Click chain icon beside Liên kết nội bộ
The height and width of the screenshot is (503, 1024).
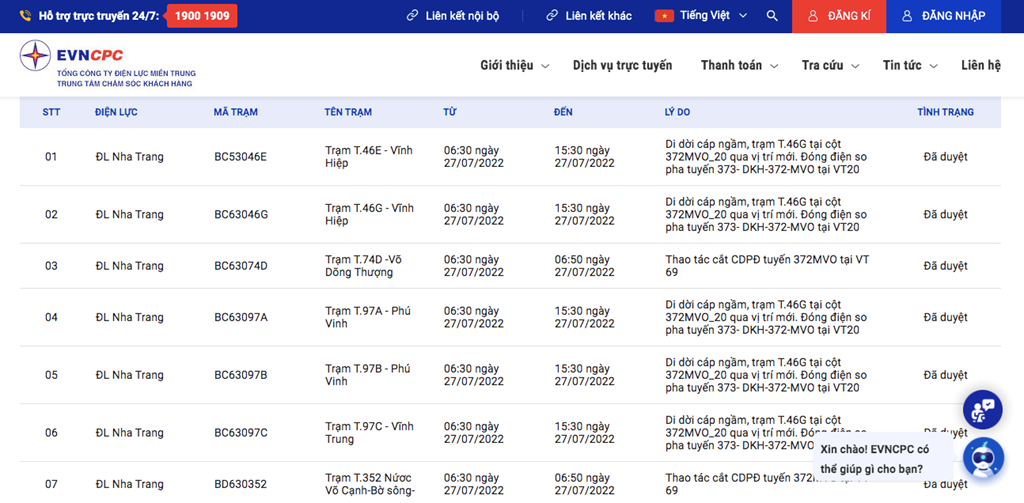point(412,16)
